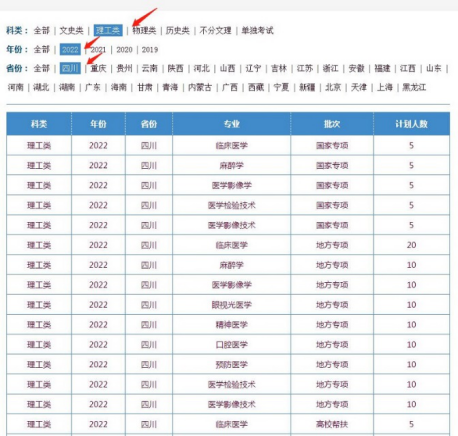Choose 上海 province filter
The width and height of the screenshot is (458, 436).
(x=385, y=88)
